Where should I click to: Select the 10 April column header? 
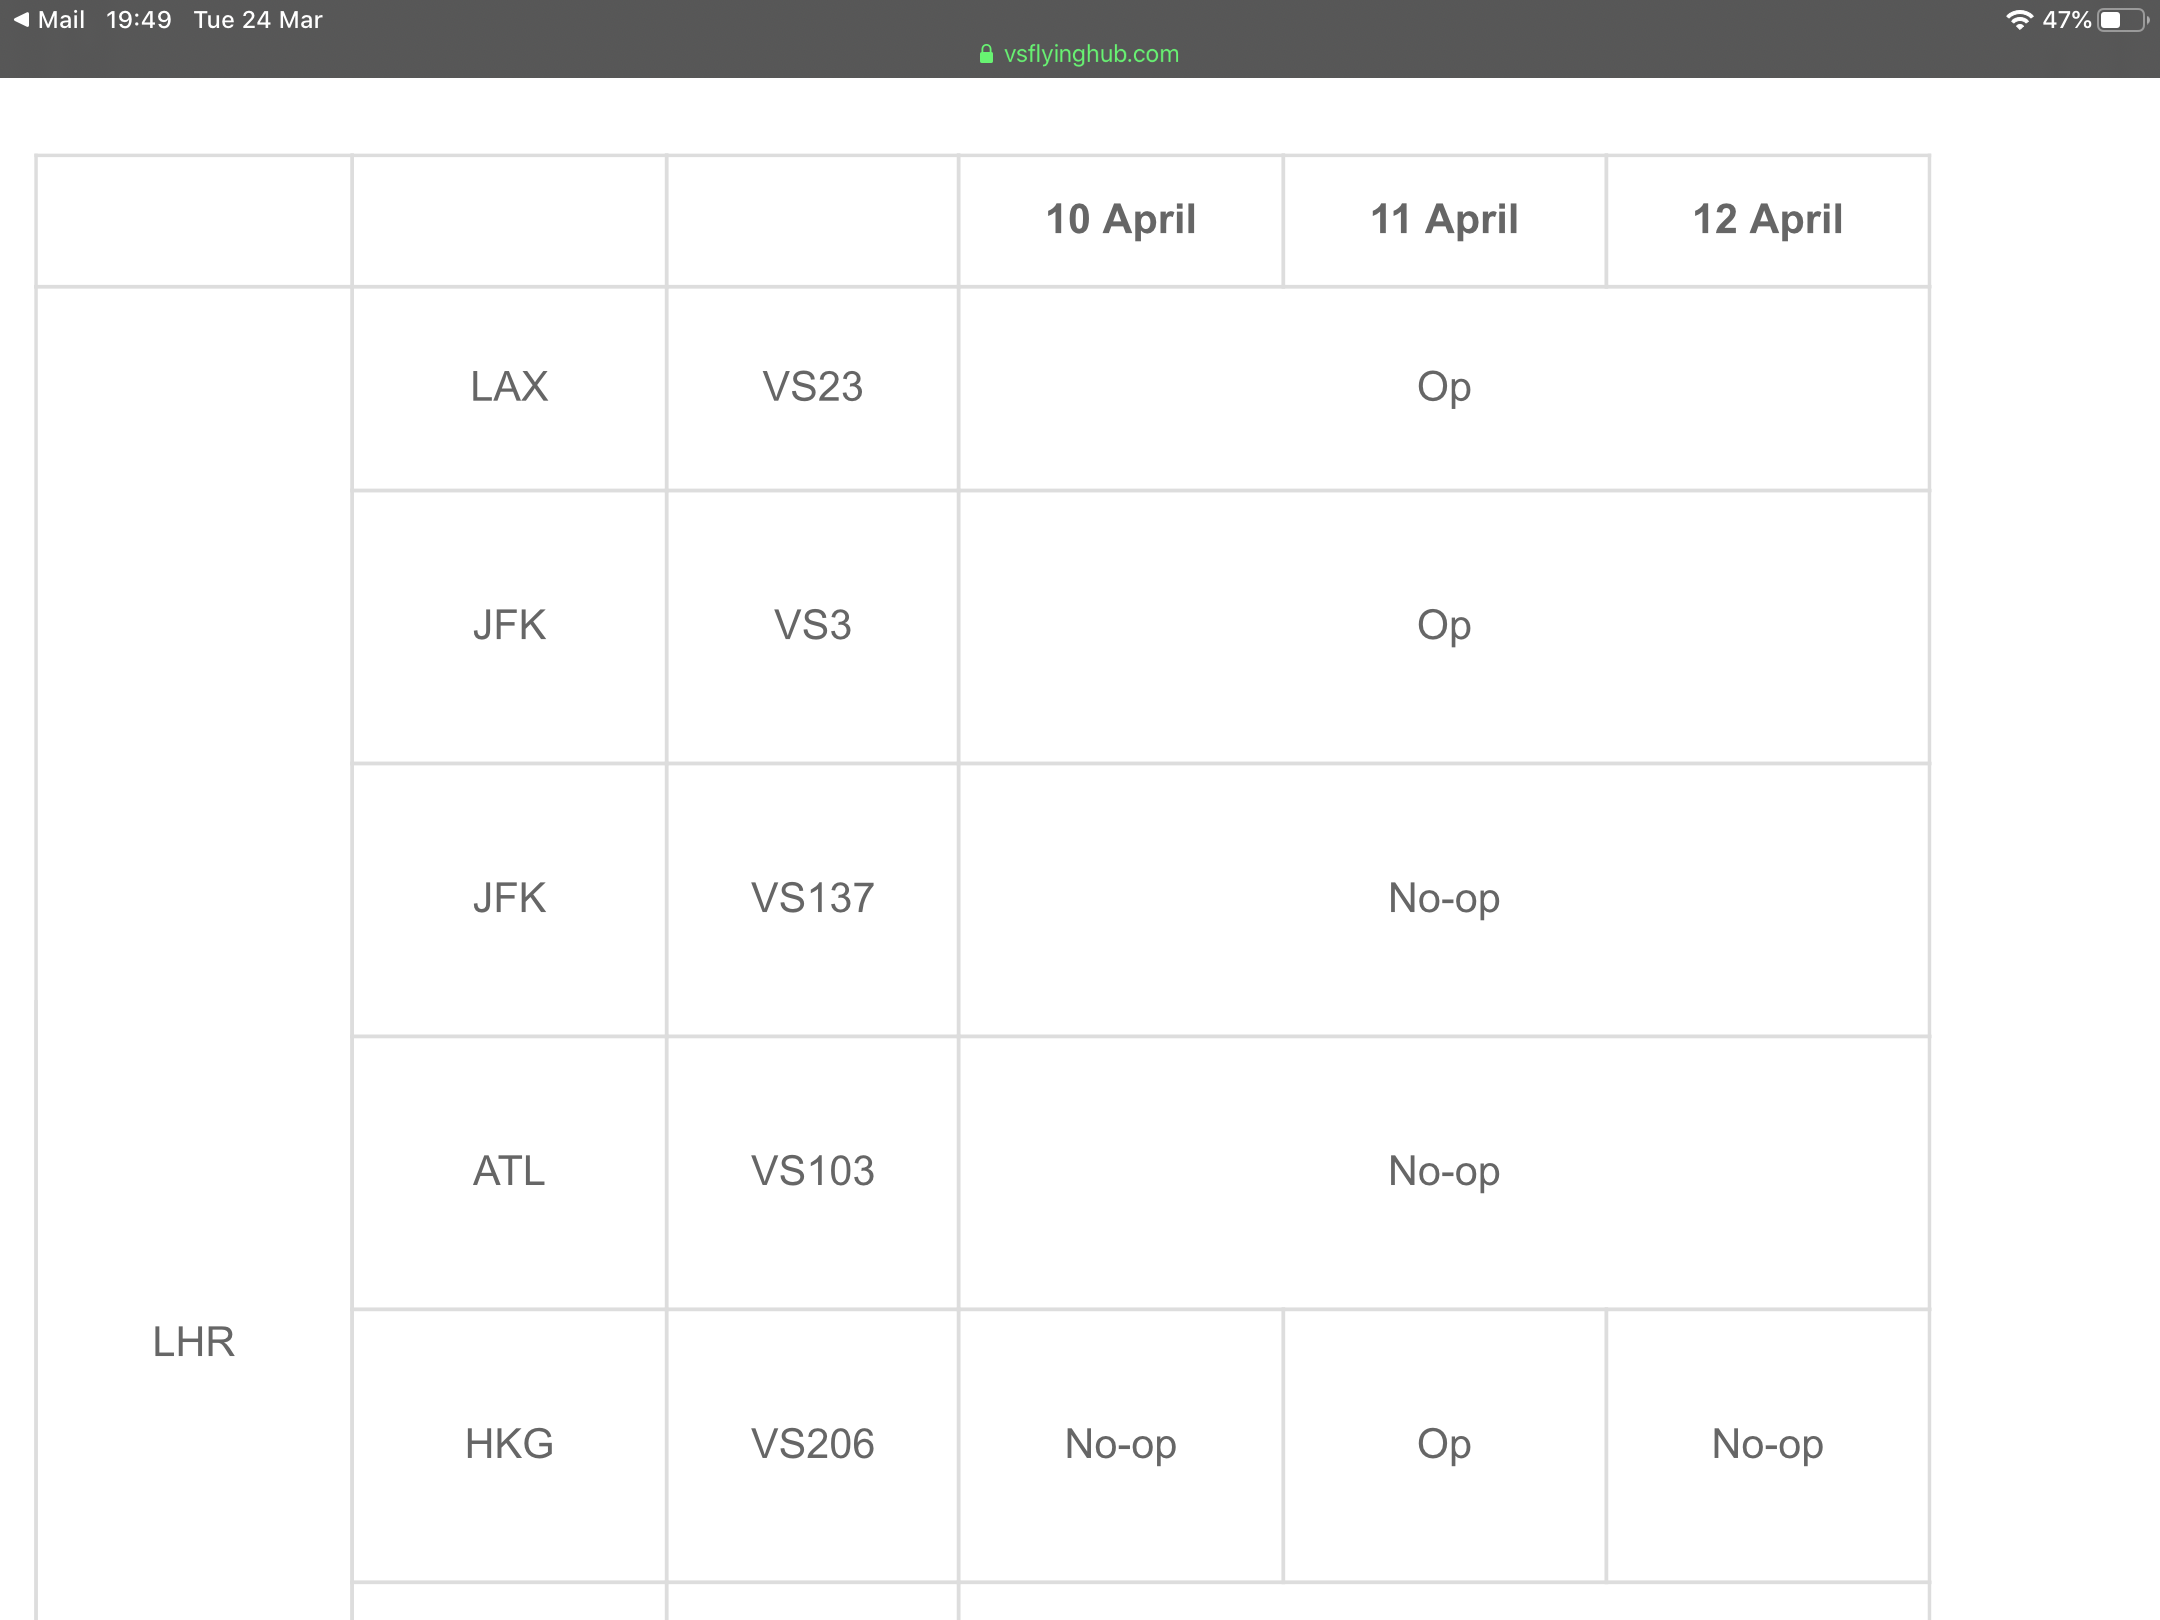point(1121,220)
